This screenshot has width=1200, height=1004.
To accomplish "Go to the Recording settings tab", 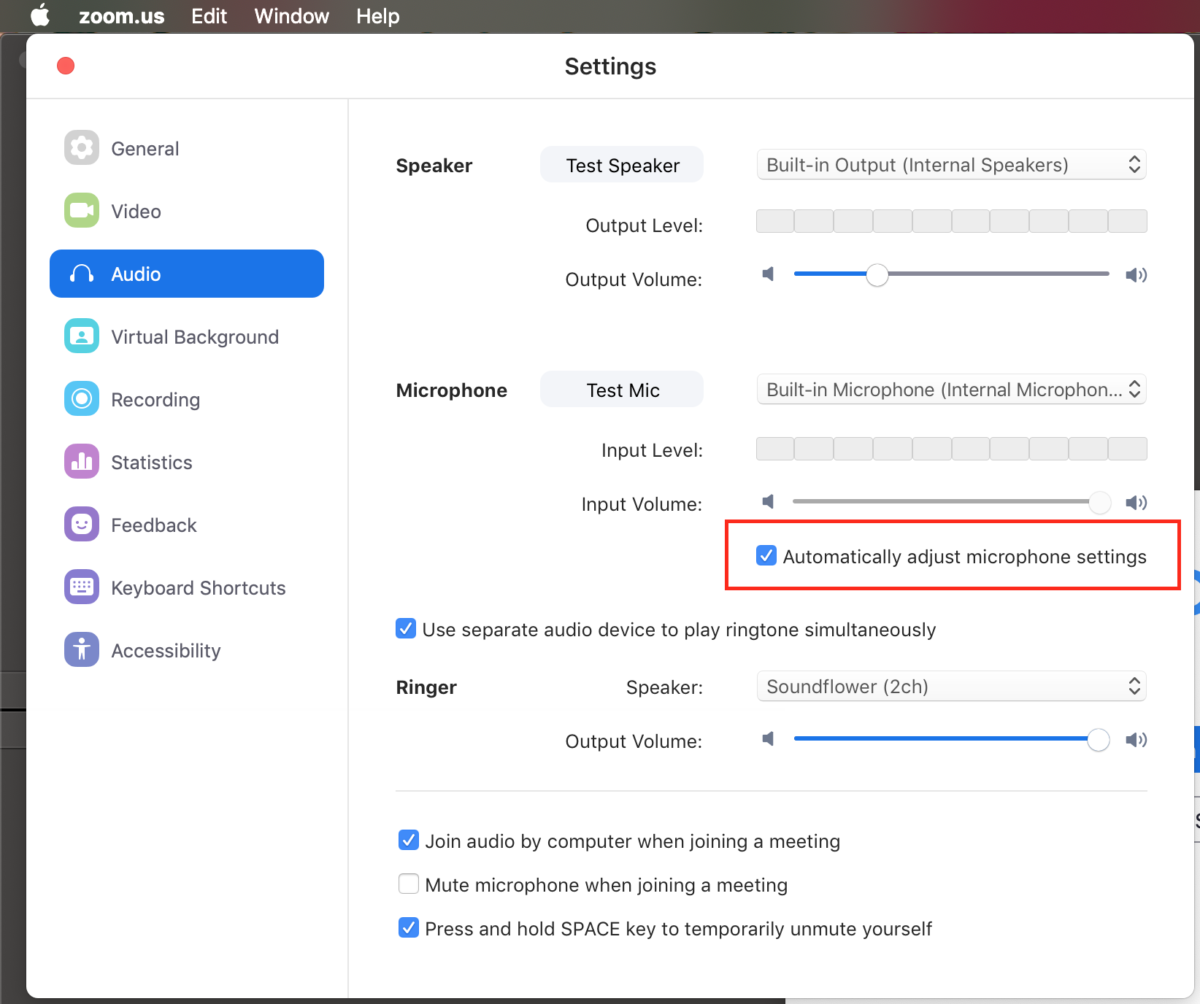I will point(187,399).
